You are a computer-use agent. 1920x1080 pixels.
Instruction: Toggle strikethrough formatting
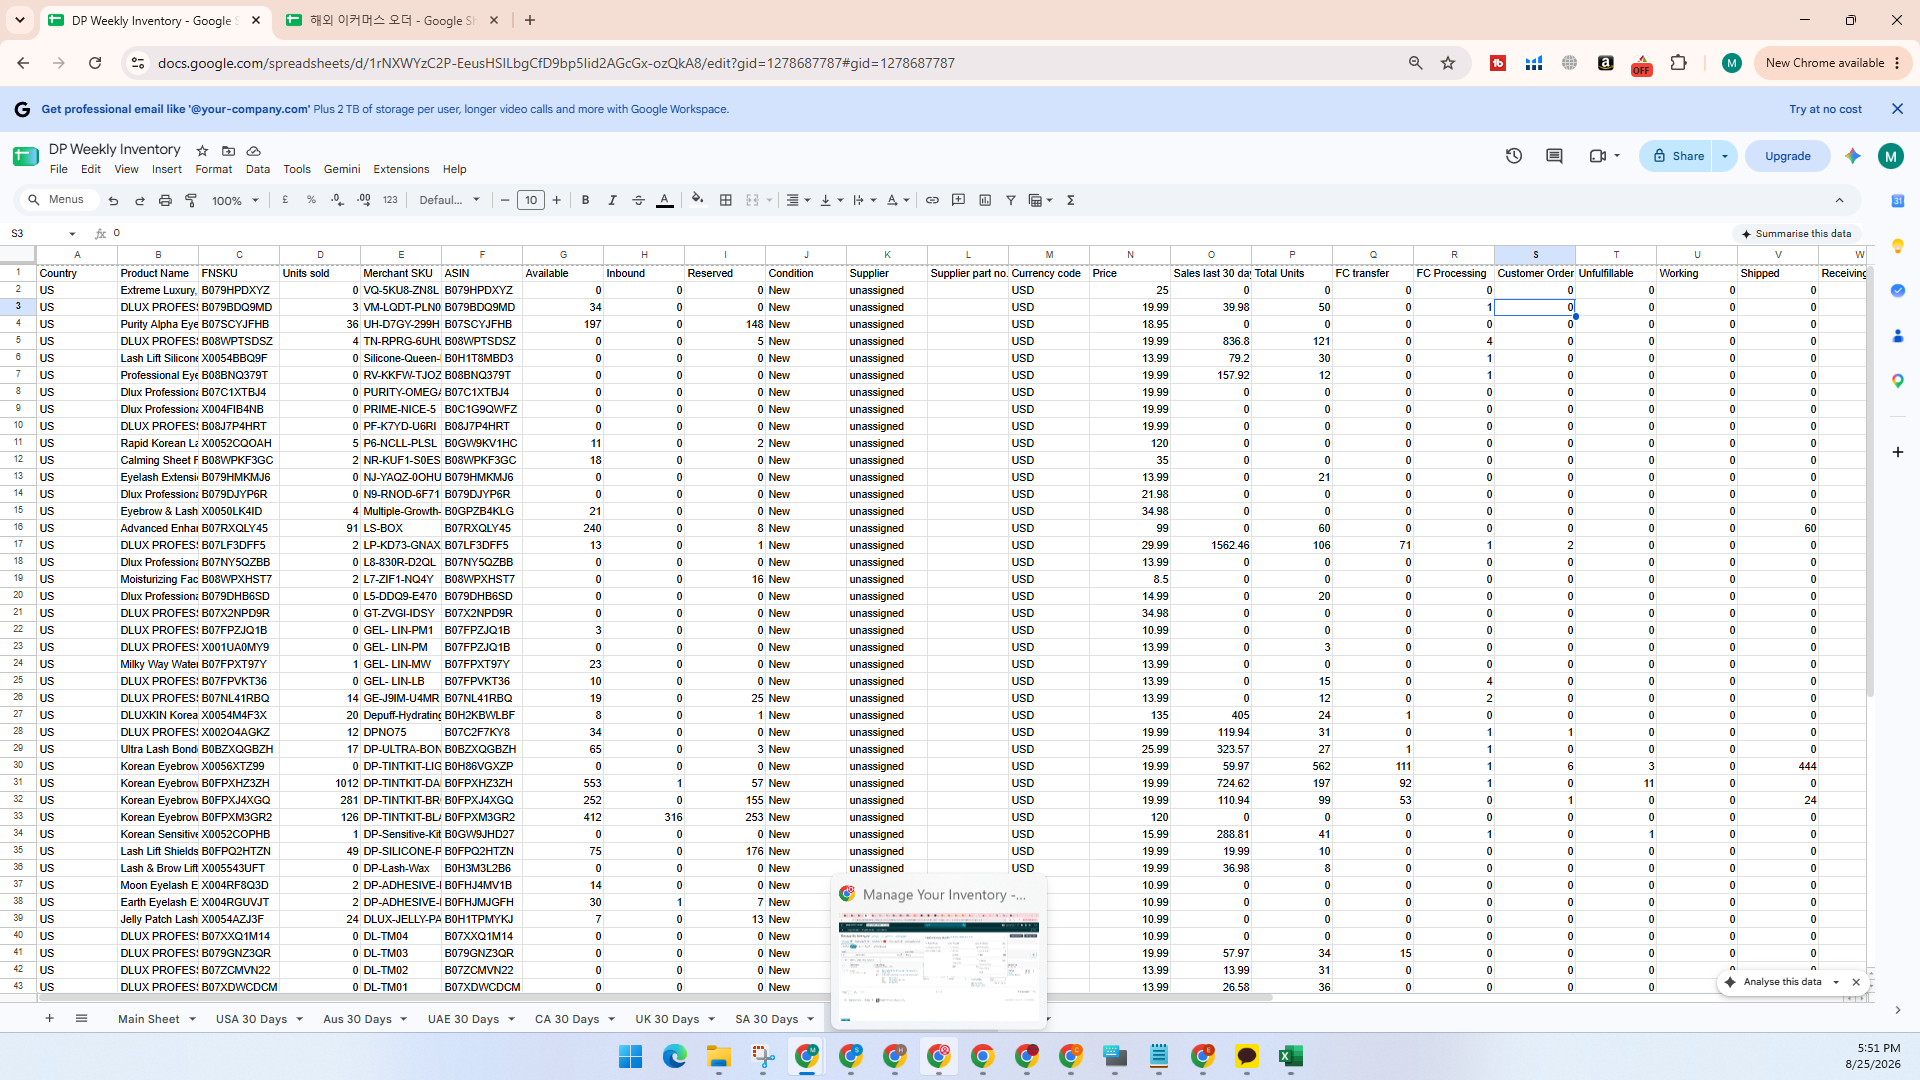638,200
